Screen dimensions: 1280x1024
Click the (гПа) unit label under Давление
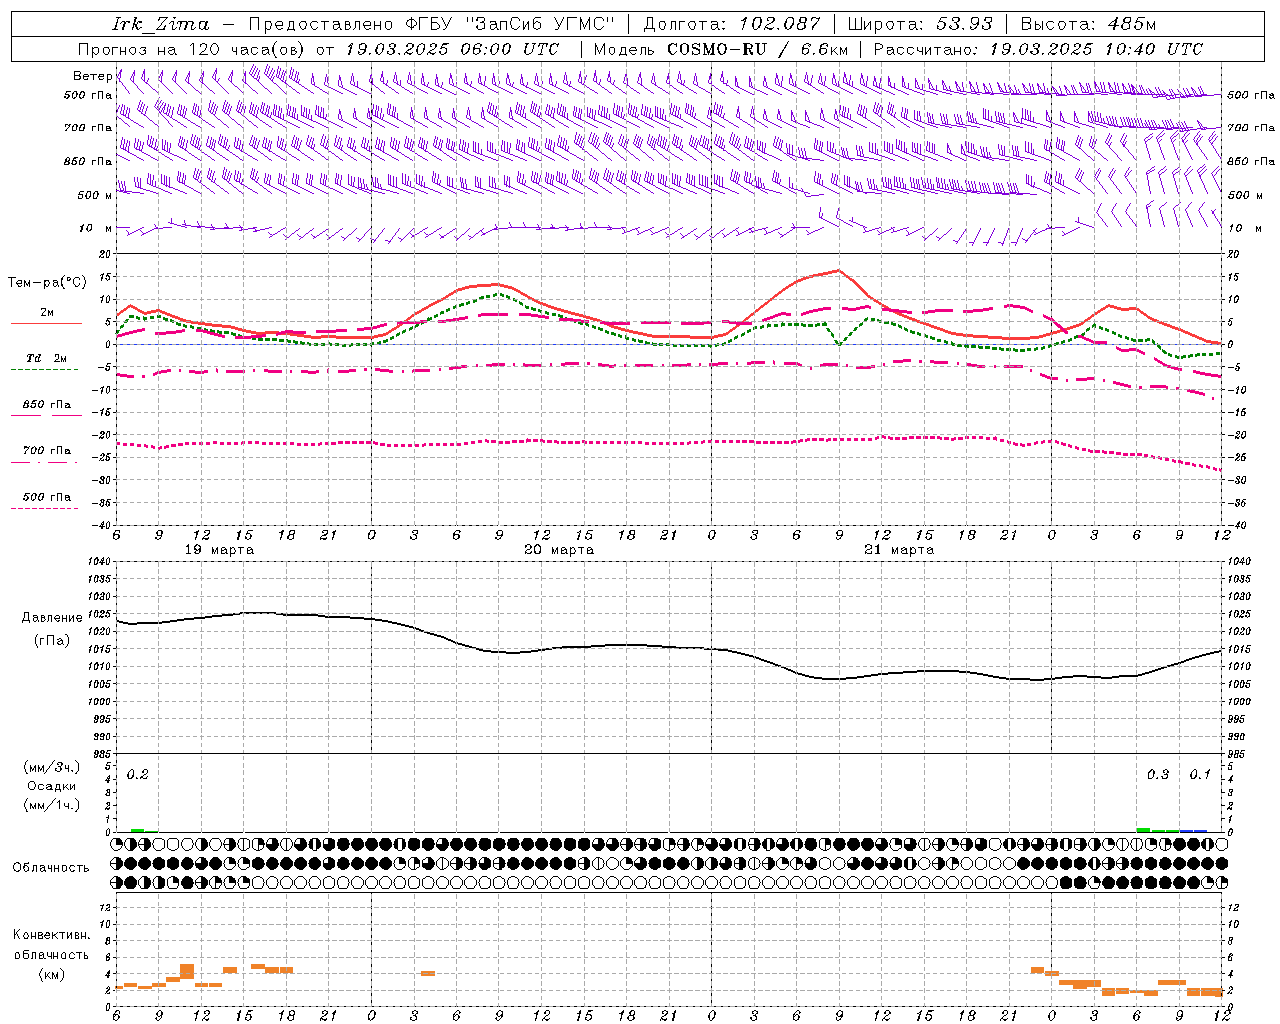point(52,640)
